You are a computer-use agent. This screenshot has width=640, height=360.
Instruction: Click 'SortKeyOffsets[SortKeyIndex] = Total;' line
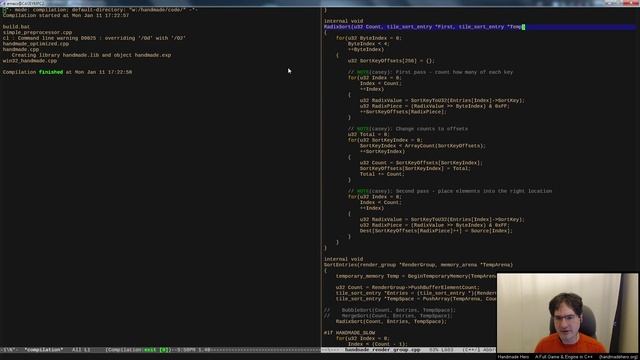(x=415, y=169)
